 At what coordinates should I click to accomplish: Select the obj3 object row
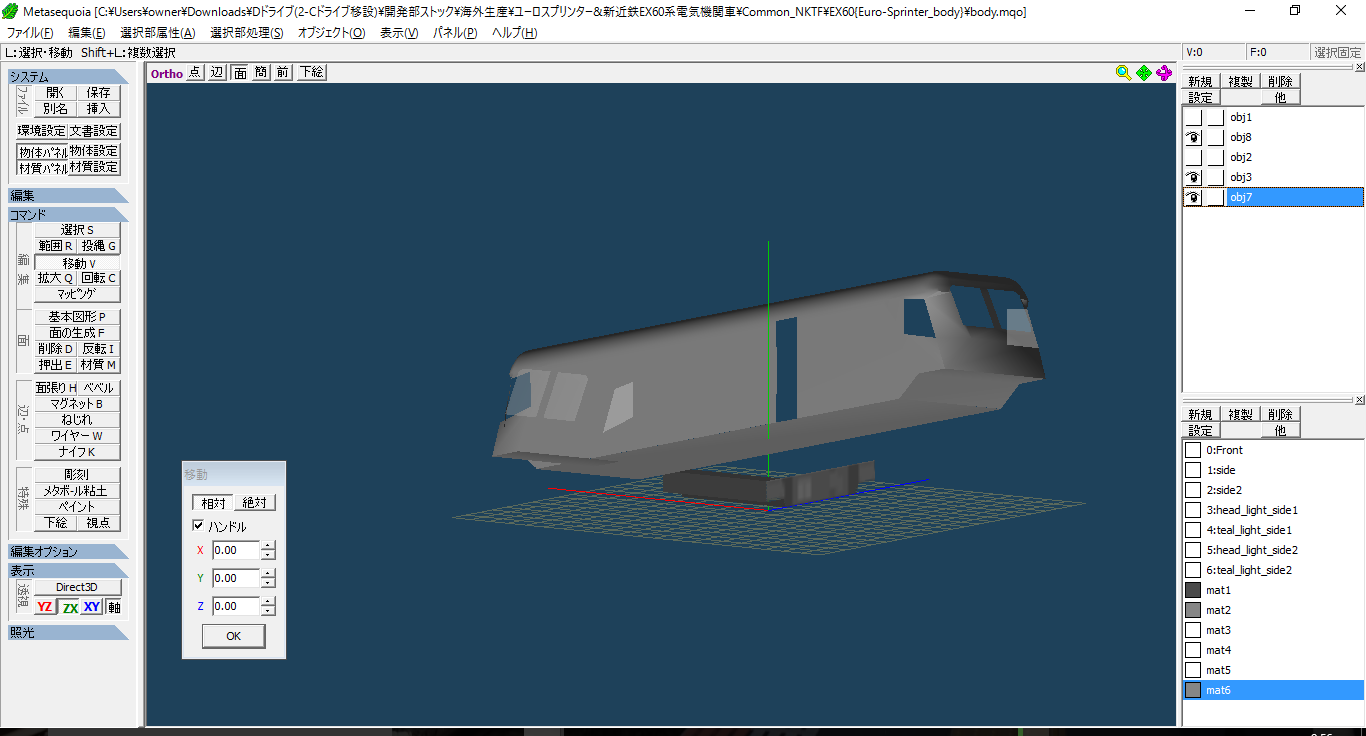point(1273,177)
